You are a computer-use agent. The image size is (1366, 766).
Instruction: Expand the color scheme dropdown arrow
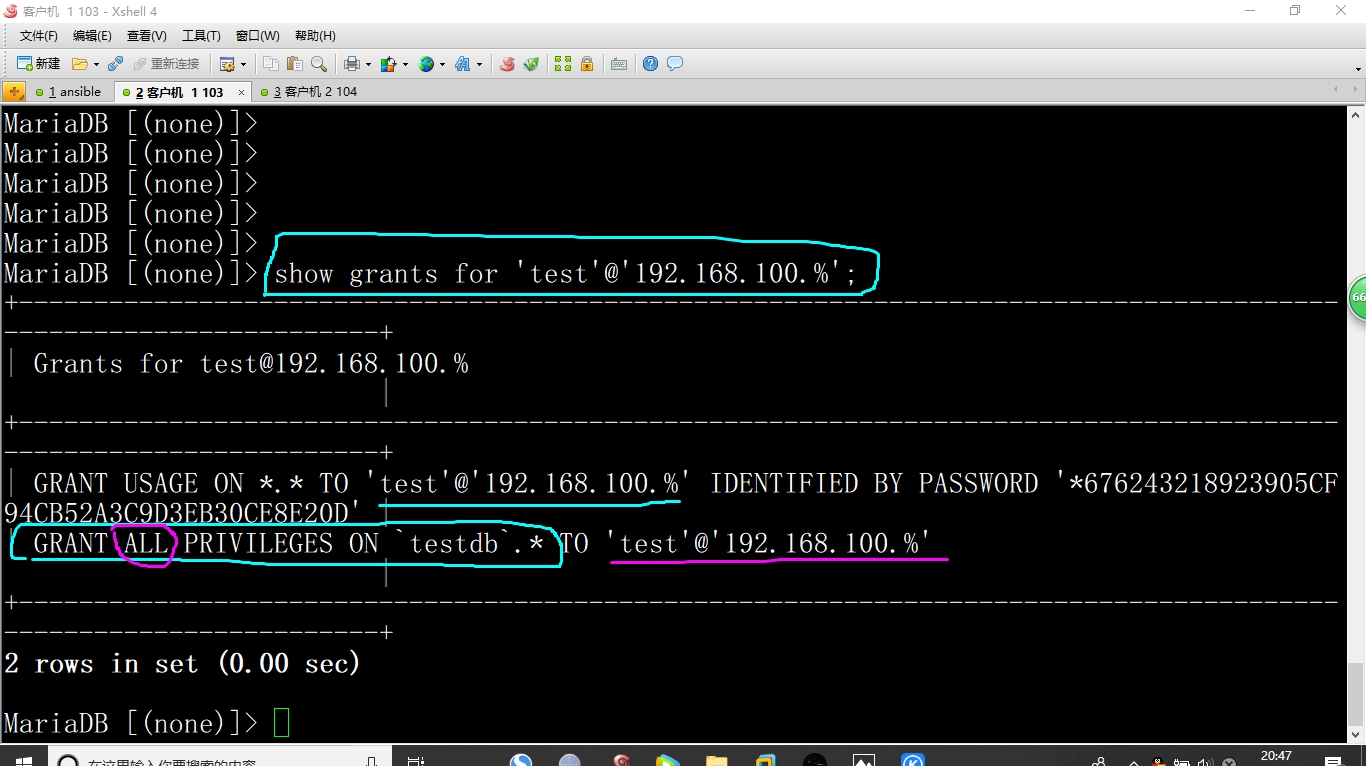click(405, 64)
